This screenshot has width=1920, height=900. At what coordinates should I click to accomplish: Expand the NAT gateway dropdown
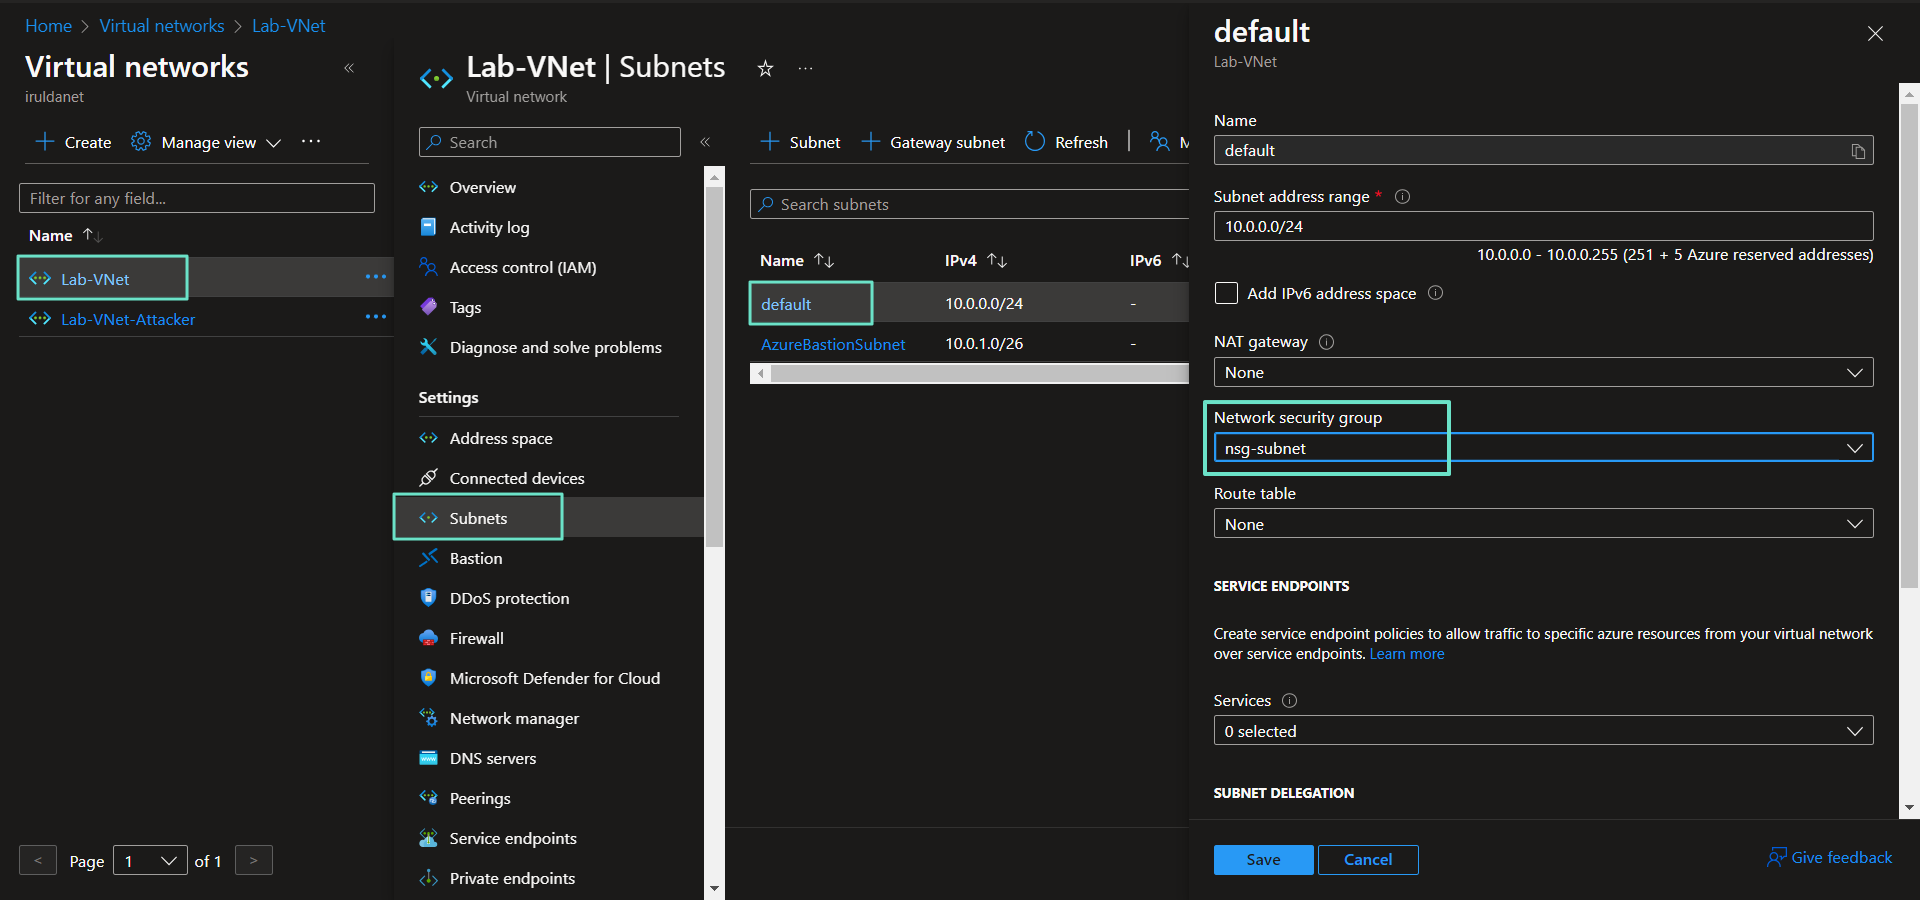point(1543,372)
